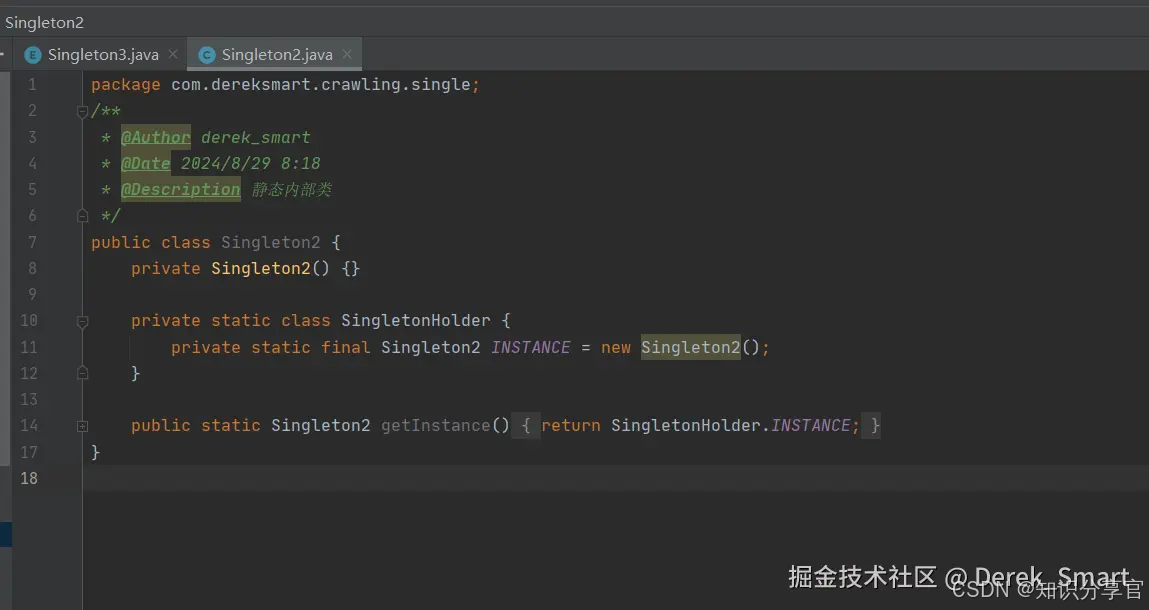Viewport: 1149px width, 610px height.
Task: Click line number 14 in the gutter
Action: tap(29, 425)
